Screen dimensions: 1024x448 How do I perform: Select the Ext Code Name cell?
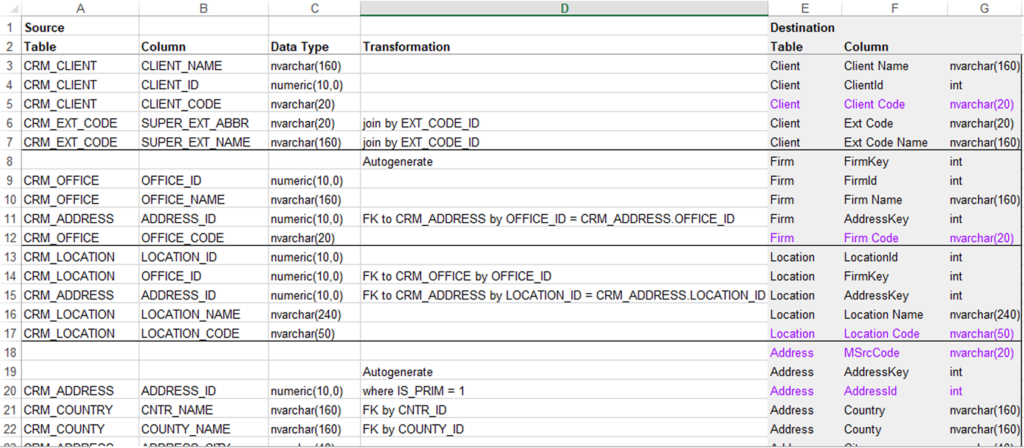click(894, 142)
